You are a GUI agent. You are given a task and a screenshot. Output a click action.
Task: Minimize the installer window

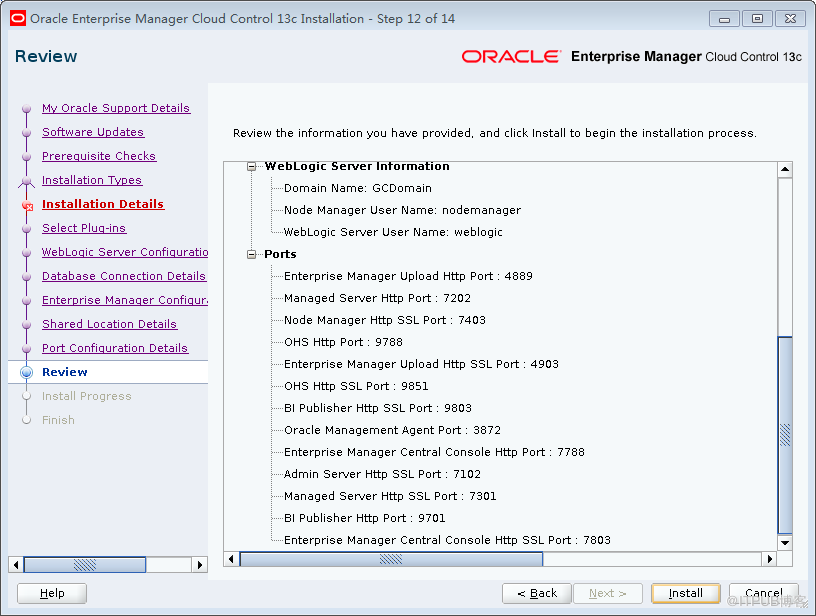724,19
